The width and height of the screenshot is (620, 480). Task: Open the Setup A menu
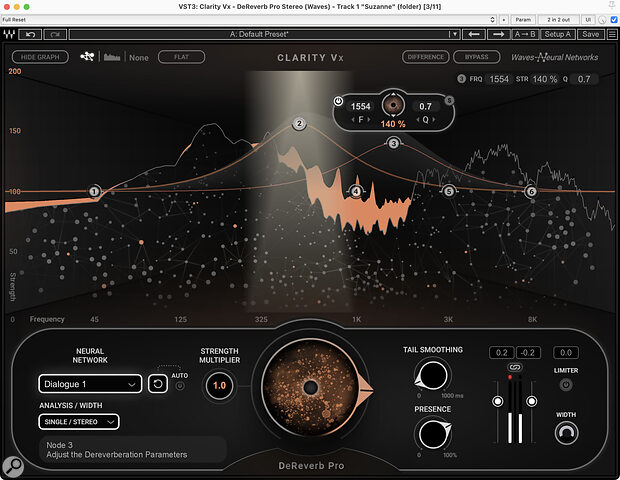pyautogui.click(x=558, y=34)
